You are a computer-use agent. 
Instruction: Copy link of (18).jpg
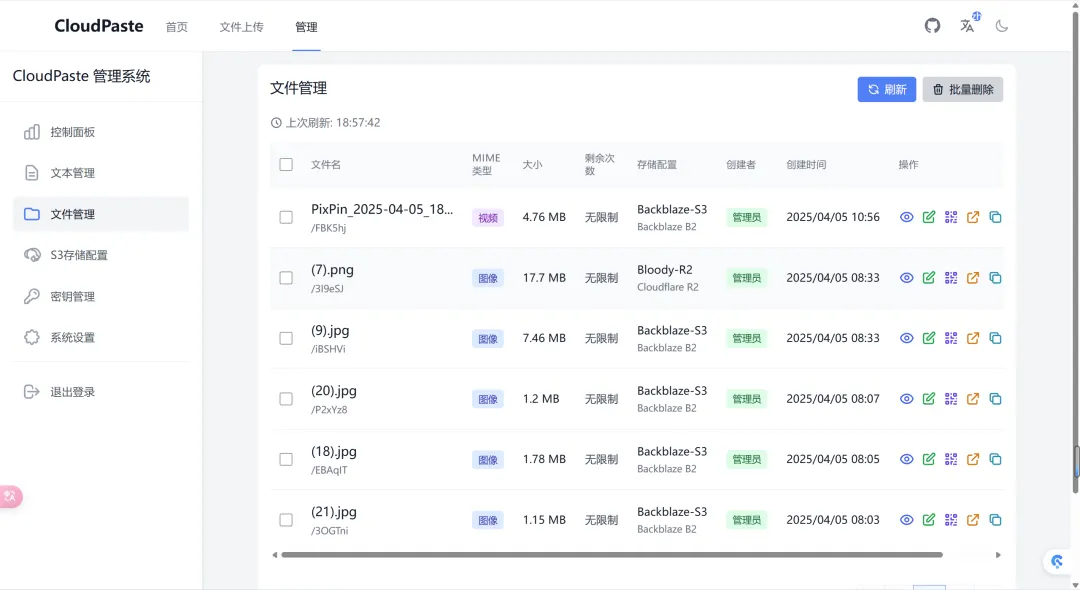pos(995,460)
